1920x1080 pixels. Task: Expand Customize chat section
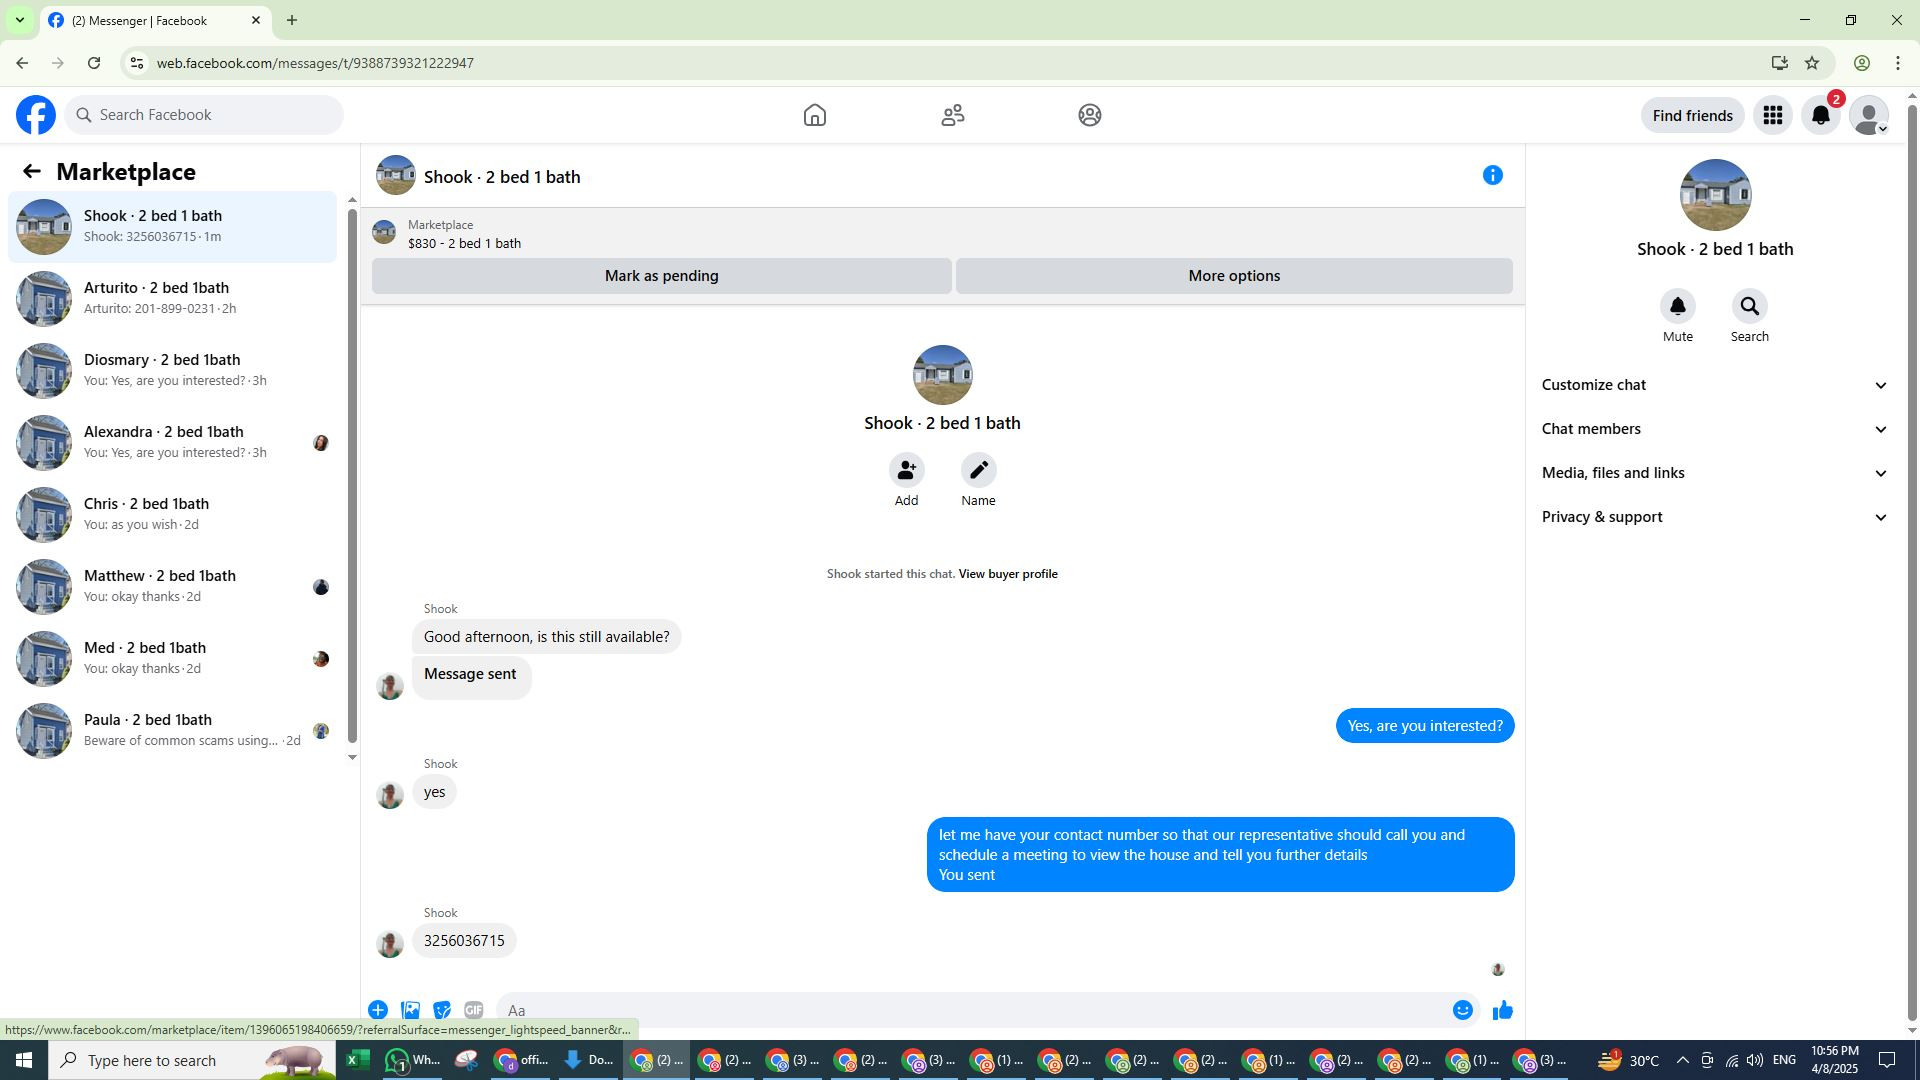tap(1714, 385)
